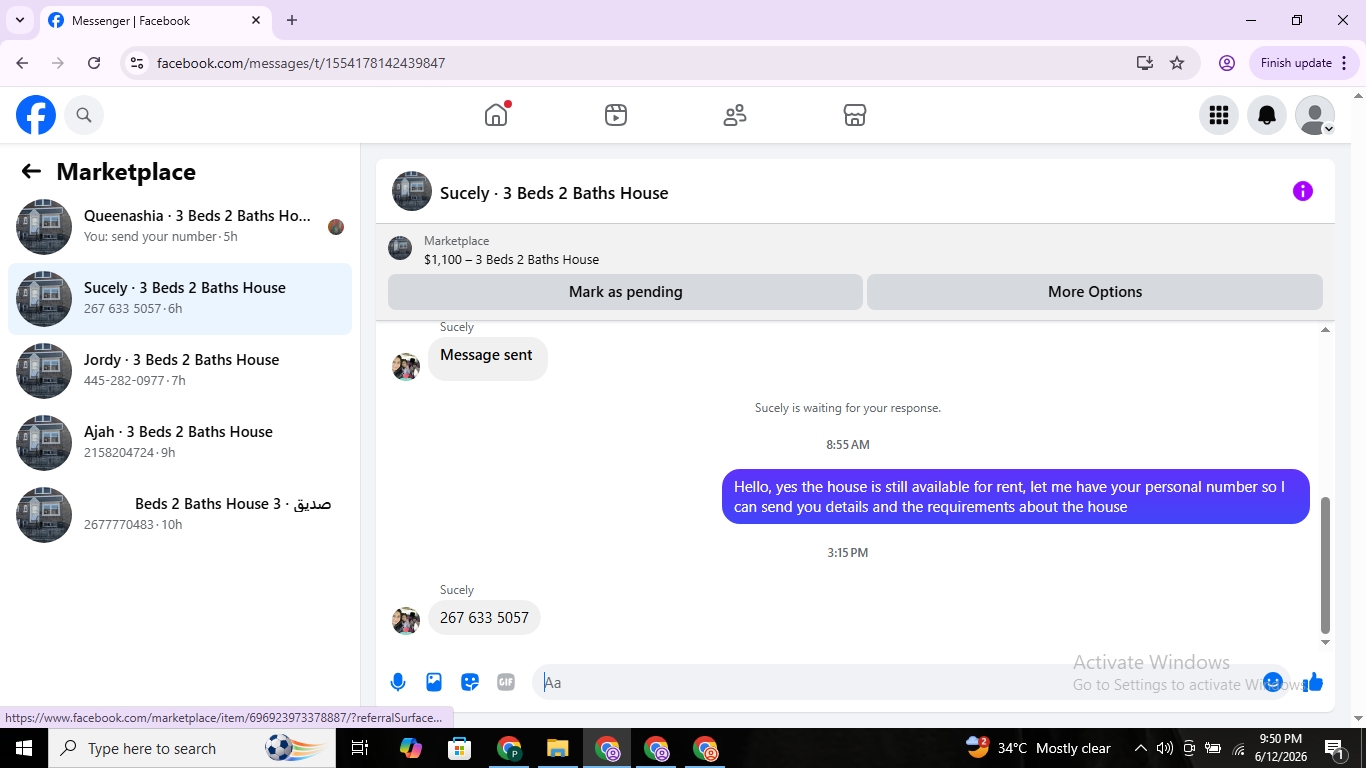Click the "Message sent" bubble
1366x768 pixels.
click(x=487, y=358)
